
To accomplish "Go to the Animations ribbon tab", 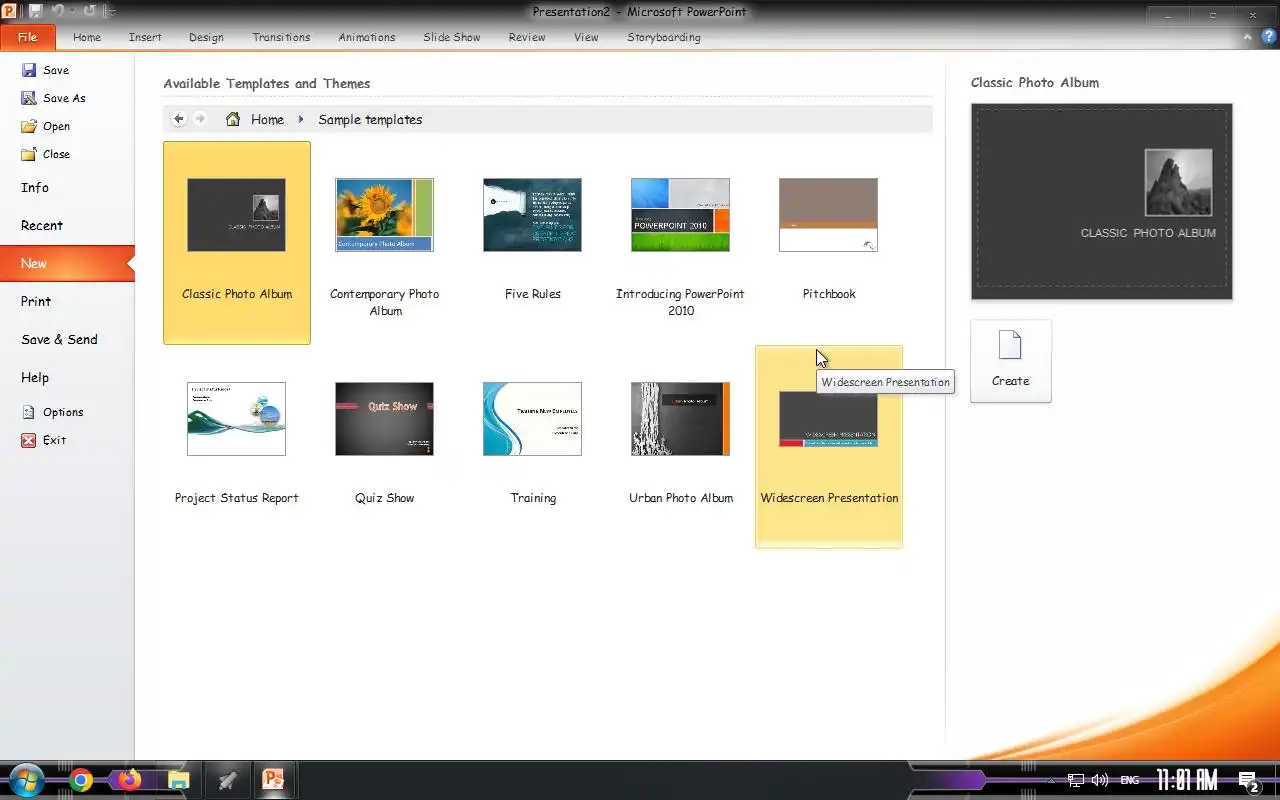I will coord(367,38).
